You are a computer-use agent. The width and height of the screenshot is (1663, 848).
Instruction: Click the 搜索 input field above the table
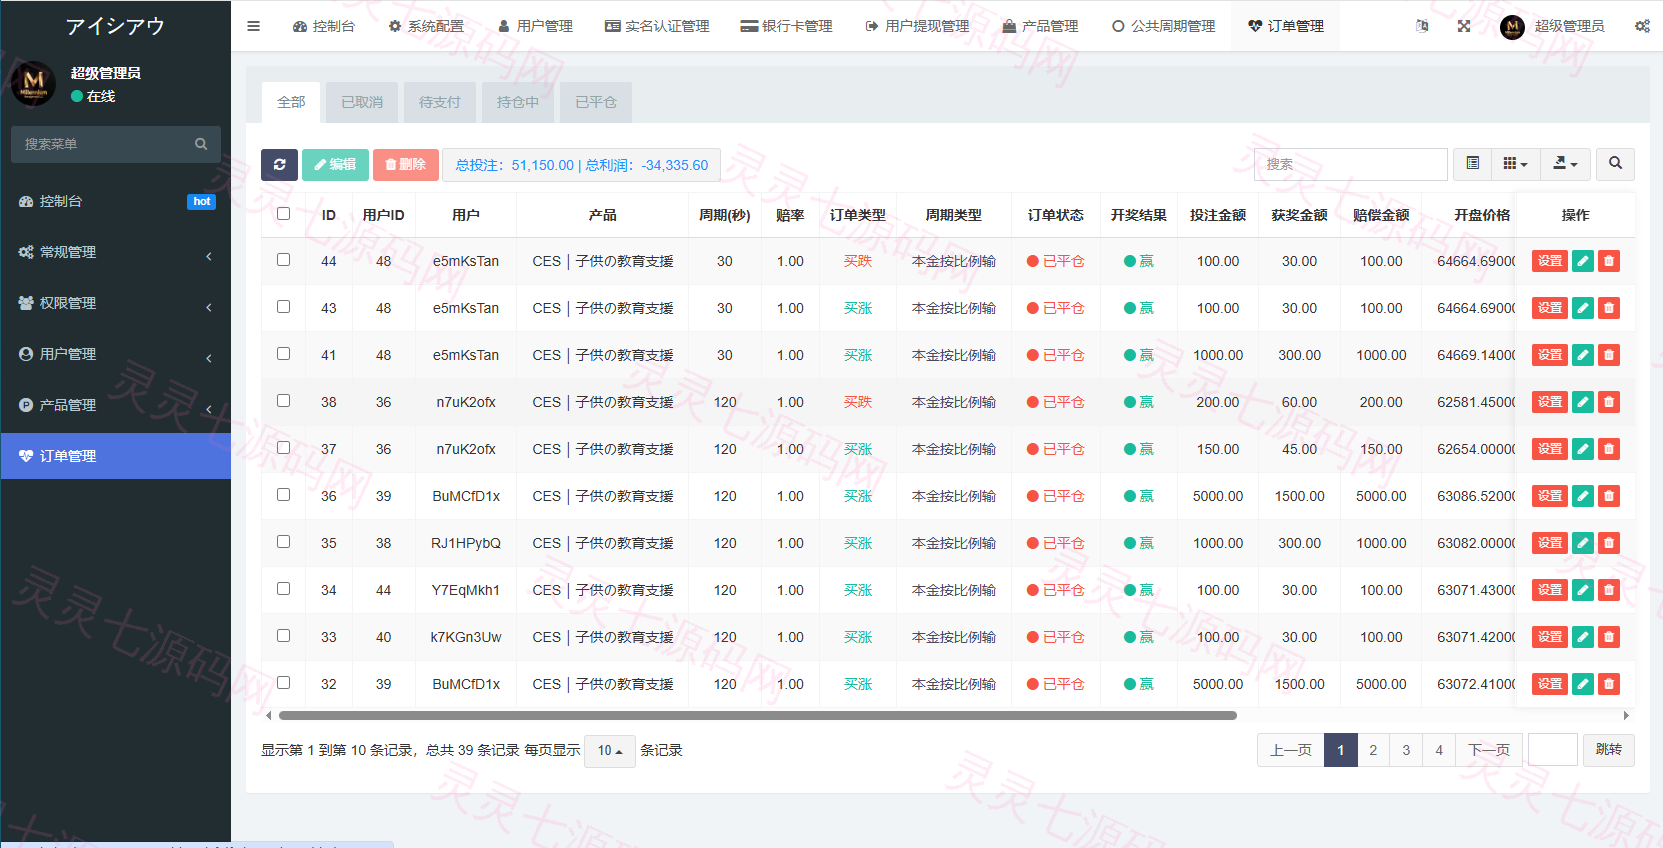pyautogui.click(x=1350, y=164)
